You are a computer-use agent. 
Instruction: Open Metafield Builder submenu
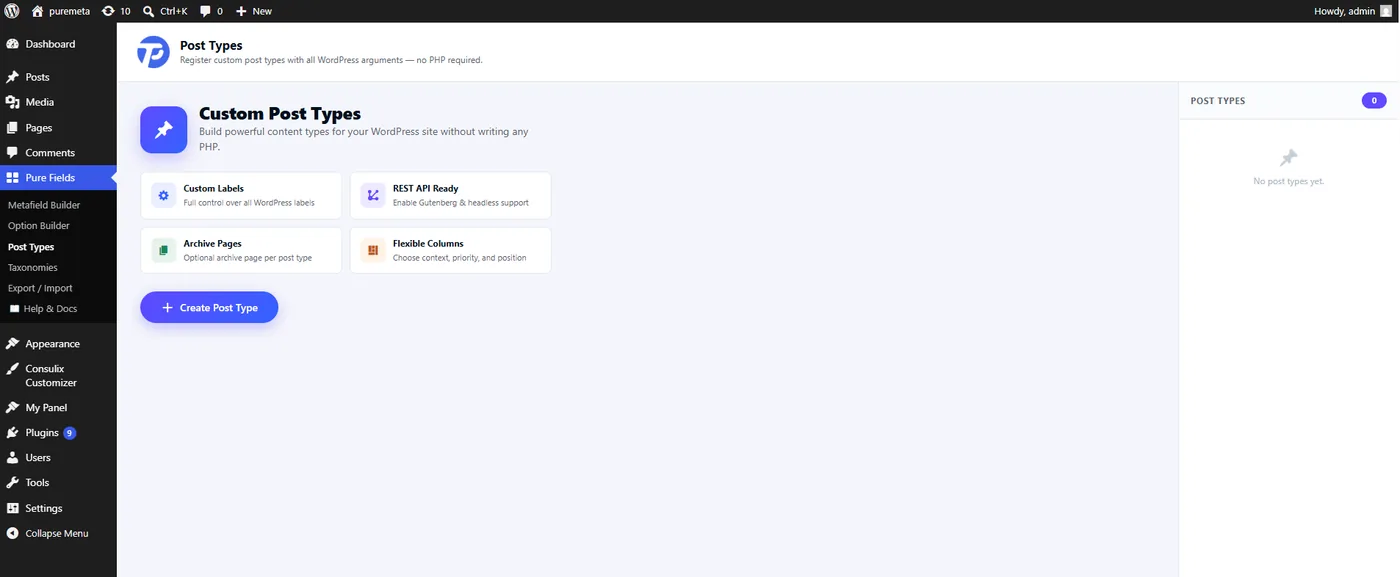[44, 205]
